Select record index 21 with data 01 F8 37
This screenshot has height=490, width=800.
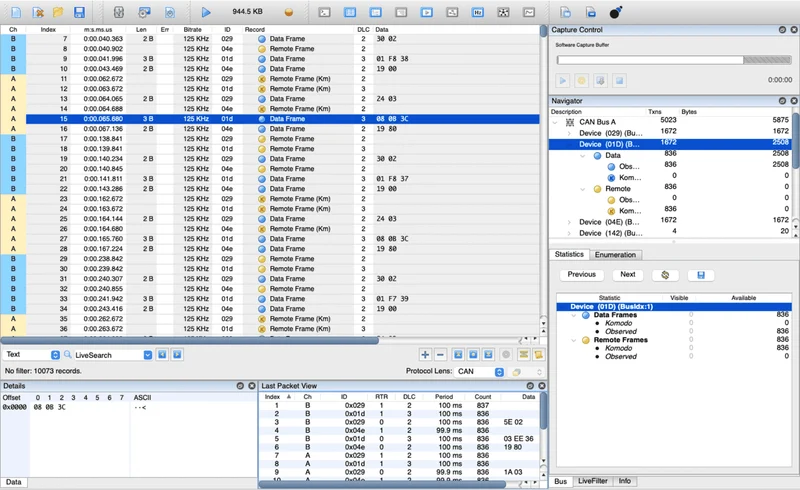(x=270, y=179)
